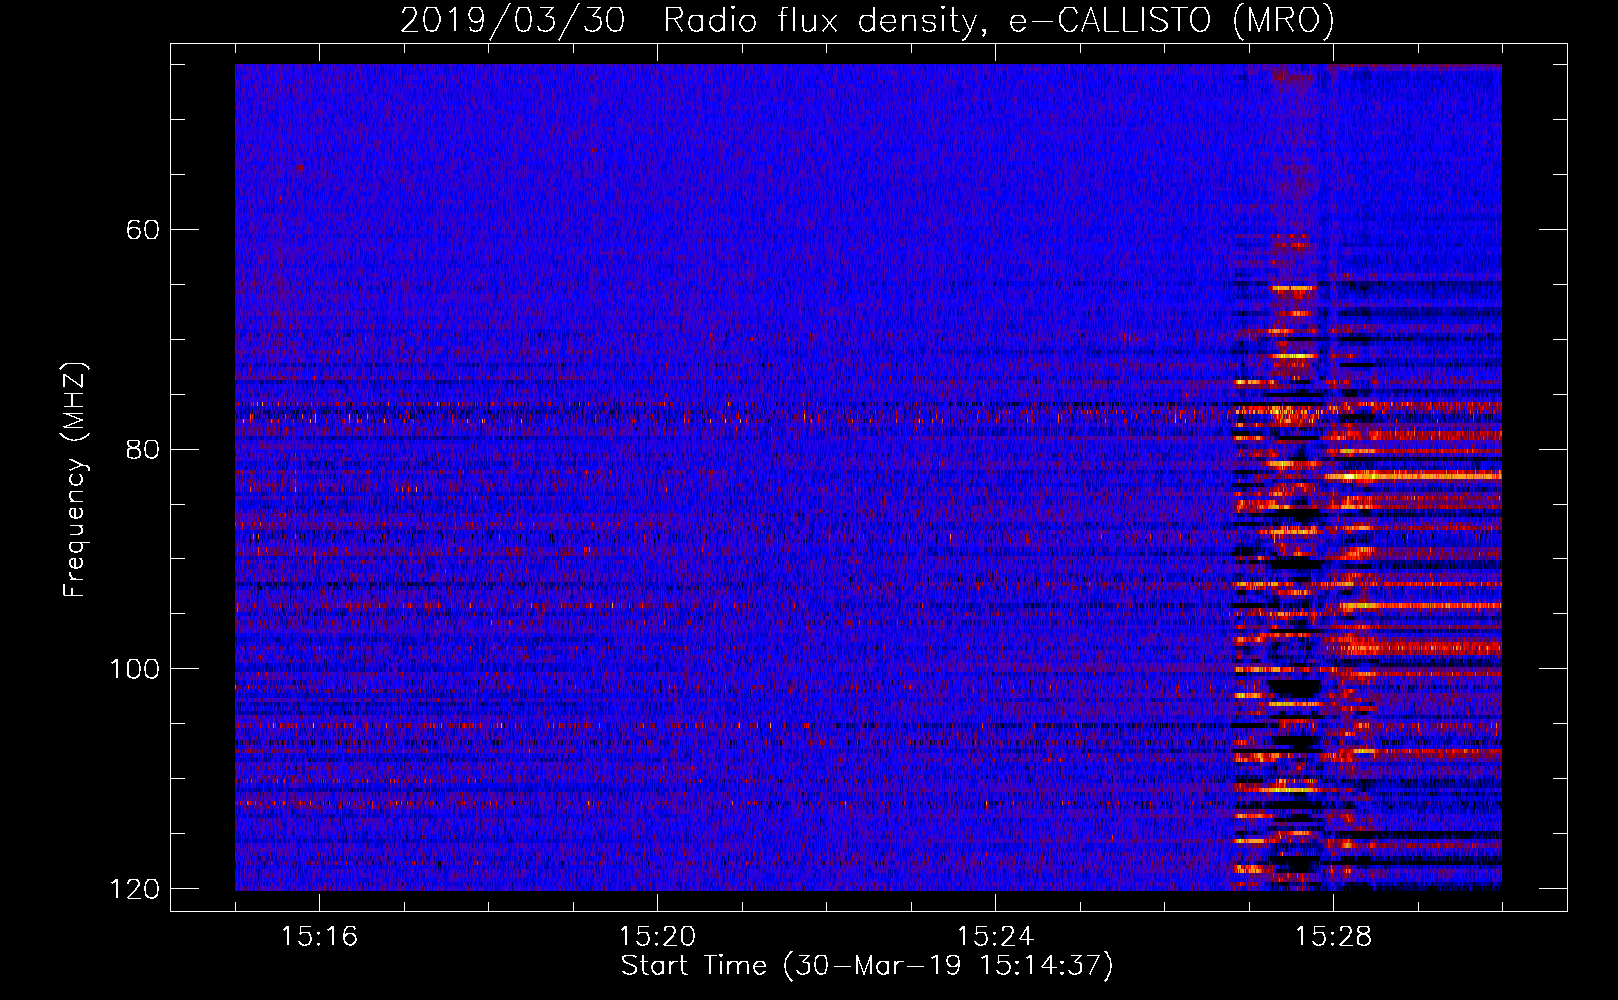Click the 15:28 time axis label
1618x1000 pixels.
click(1333, 937)
